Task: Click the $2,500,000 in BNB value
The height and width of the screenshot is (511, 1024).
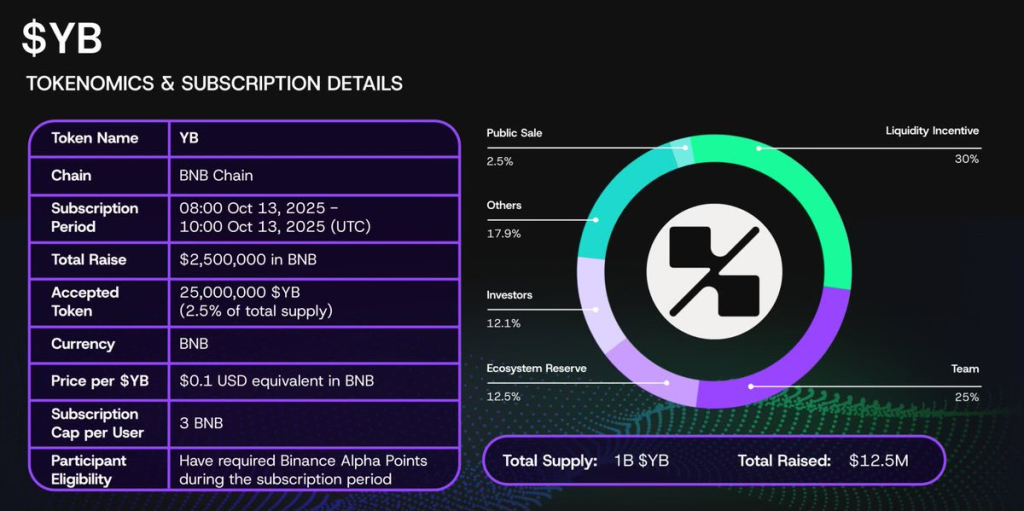Action: [245, 260]
